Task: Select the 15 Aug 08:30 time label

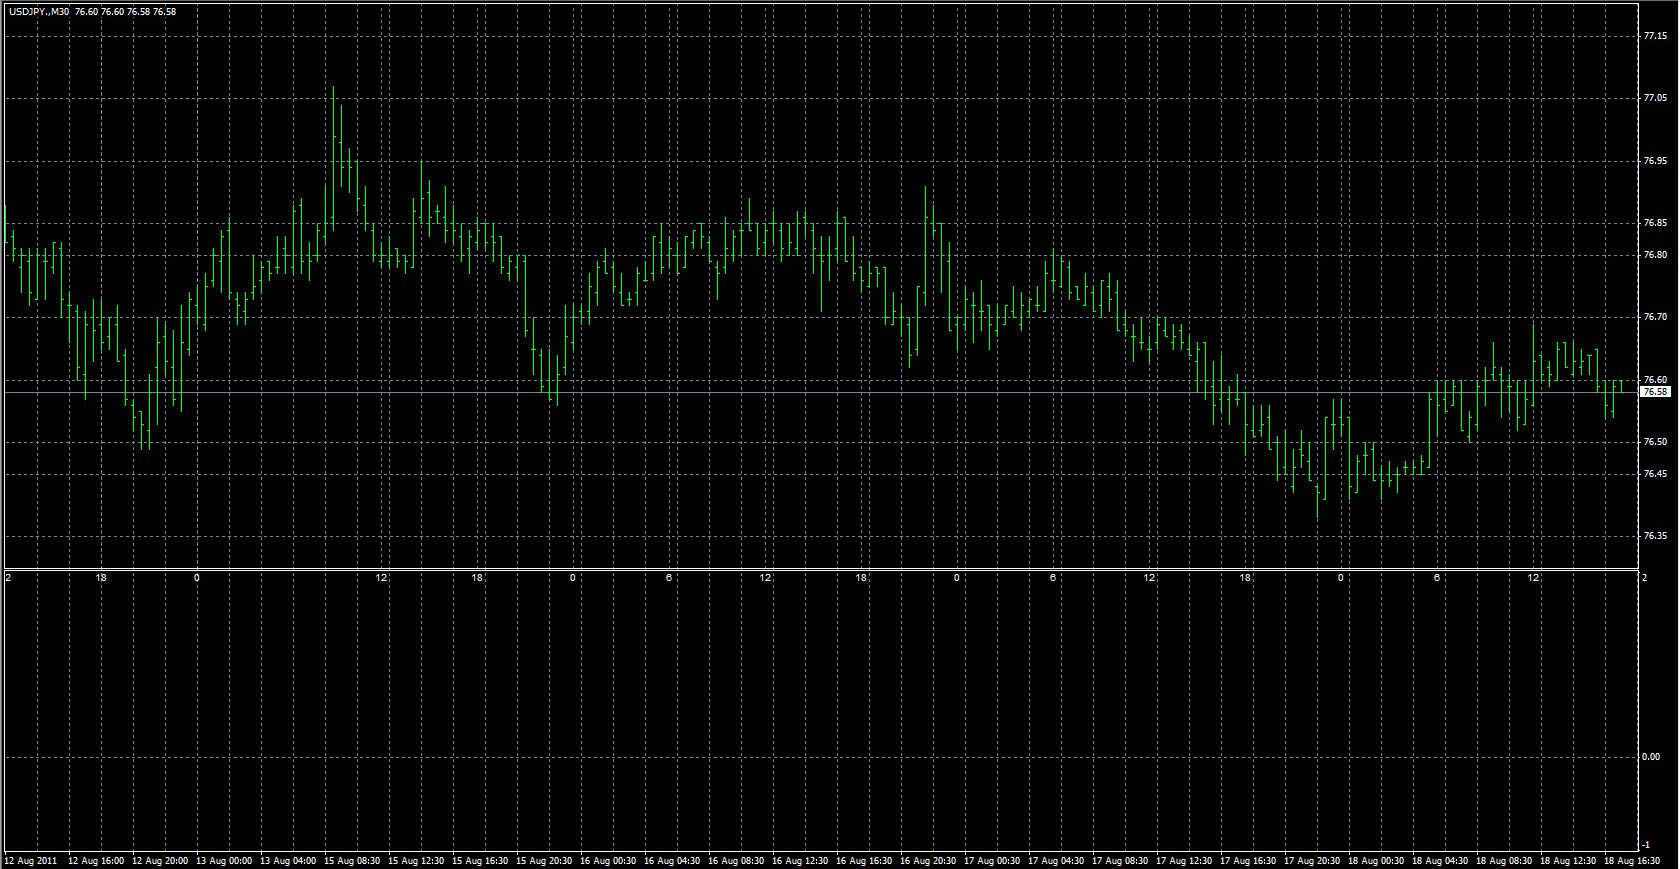Action: point(352,860)
